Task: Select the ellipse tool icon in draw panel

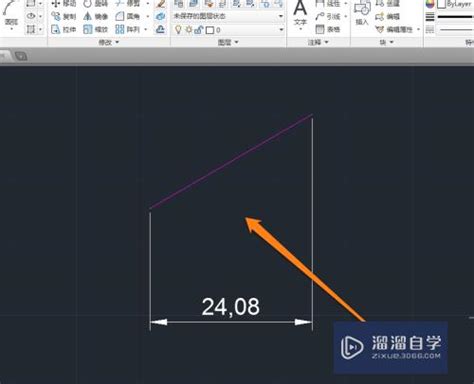Action: coord(31,16)
